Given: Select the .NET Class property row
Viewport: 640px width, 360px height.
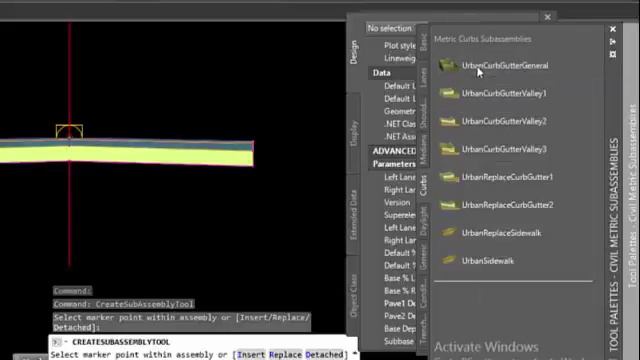Looking at the screenshot, I should (x=399, y=124).
